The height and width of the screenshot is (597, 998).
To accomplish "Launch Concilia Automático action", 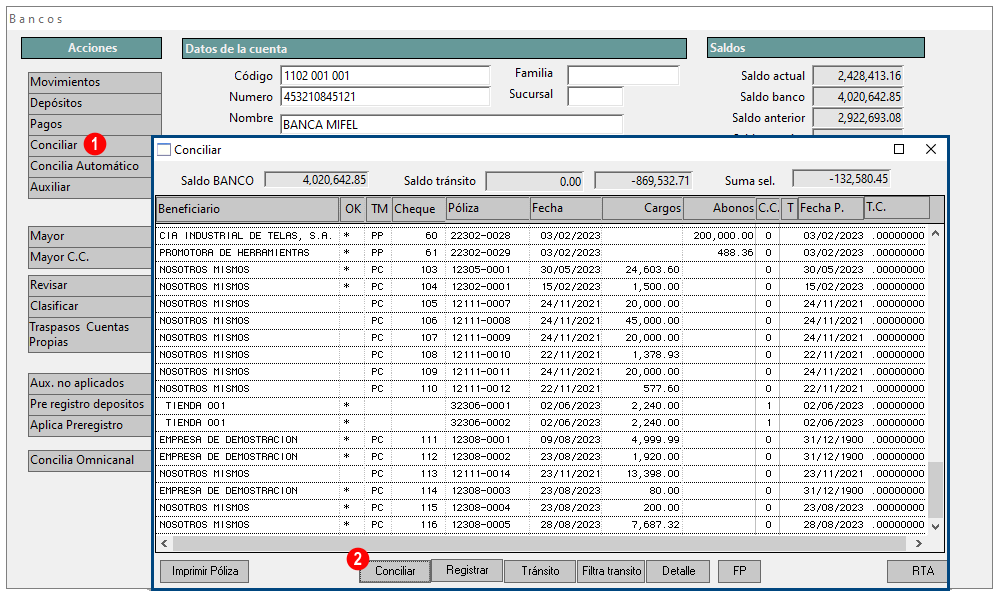I will click(90, 166).
